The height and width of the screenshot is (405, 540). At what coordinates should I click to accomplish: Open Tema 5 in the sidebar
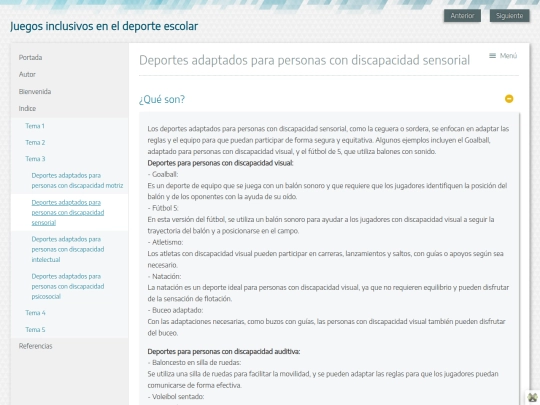coord(35,330)
